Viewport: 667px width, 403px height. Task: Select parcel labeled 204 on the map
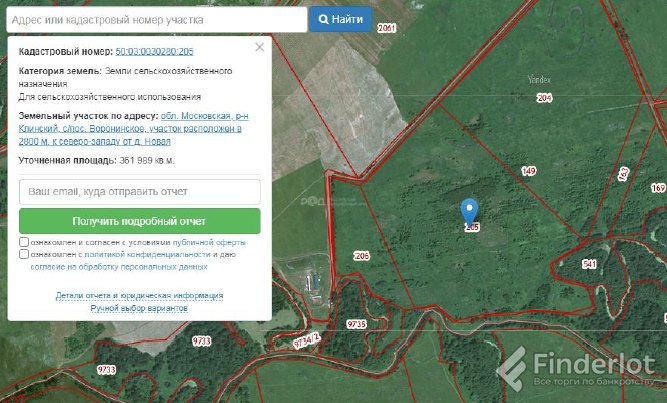click(x=544, y=98)
